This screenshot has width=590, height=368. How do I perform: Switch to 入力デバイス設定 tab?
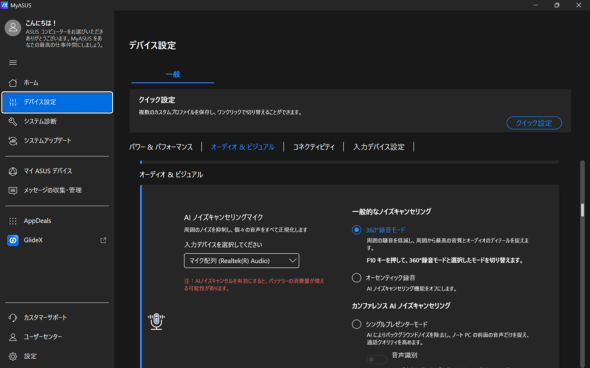point(379,147)
